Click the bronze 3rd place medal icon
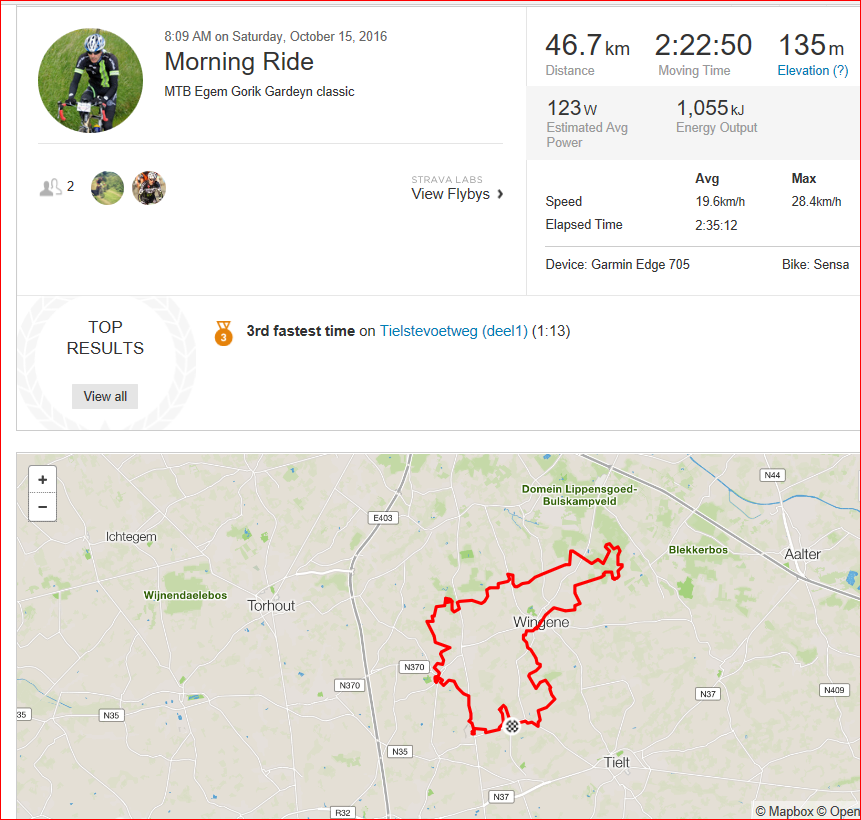The height and width of the screenshot is (820, 861). click(x=223, y=333)
